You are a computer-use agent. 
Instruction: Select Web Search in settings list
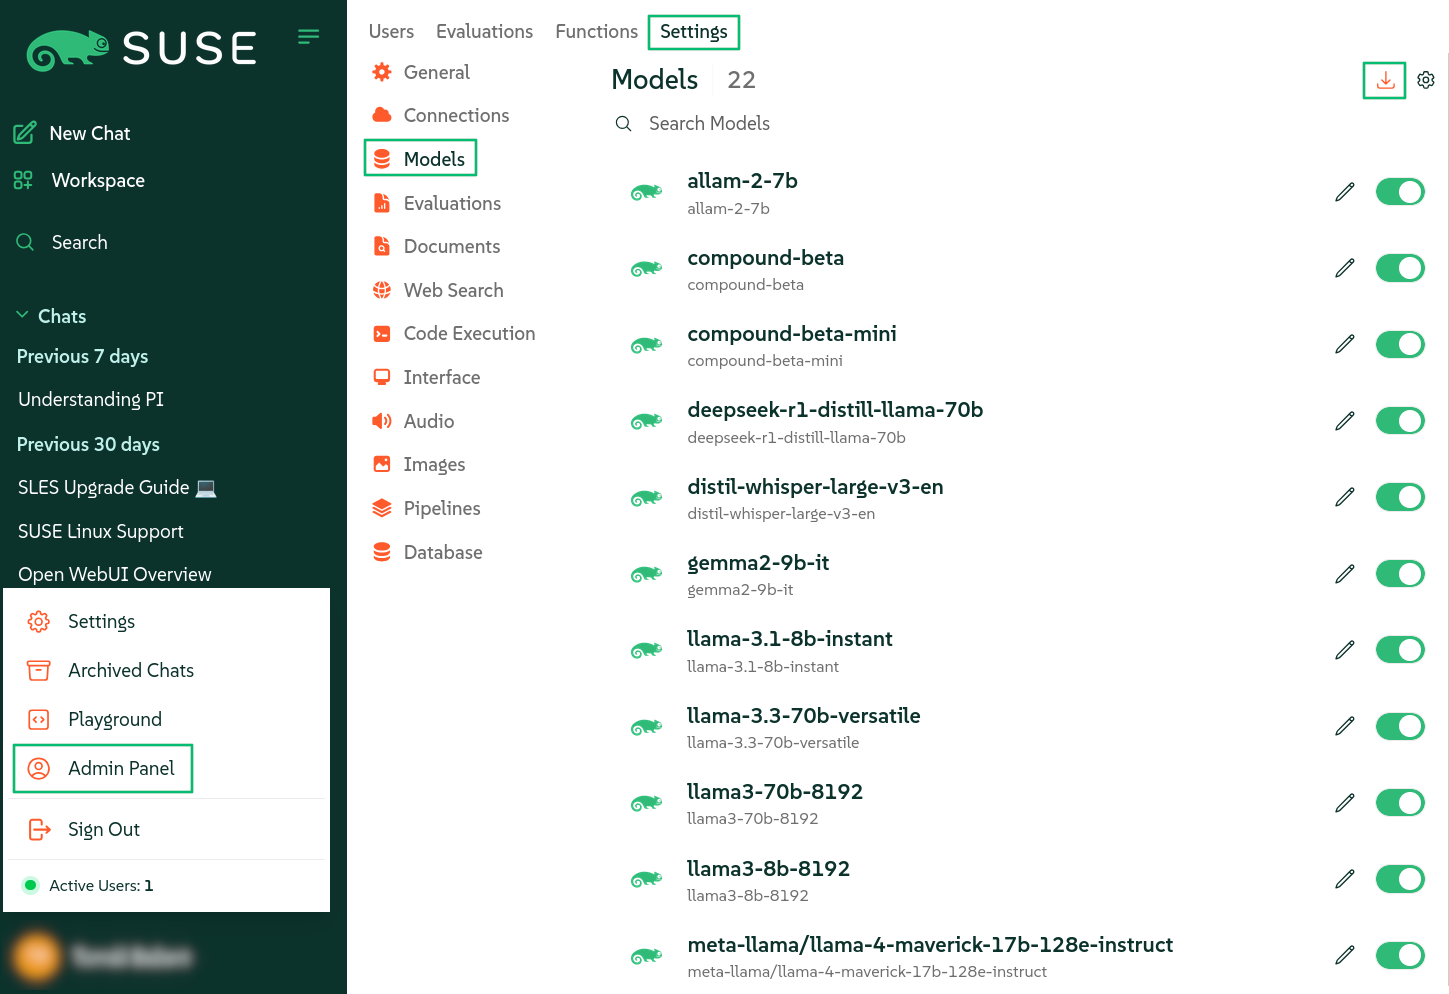(x=453, y=291)
